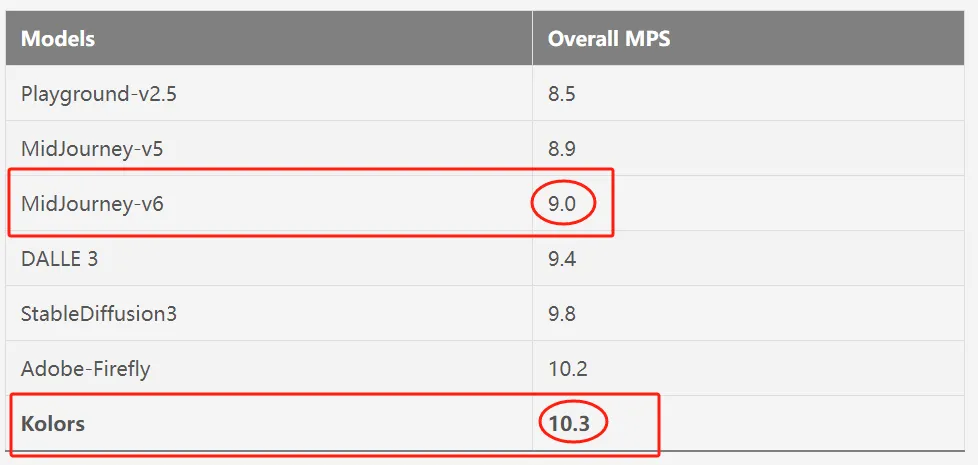Click the 9.0 score for MidJourney-v6

tap(562, 204)
